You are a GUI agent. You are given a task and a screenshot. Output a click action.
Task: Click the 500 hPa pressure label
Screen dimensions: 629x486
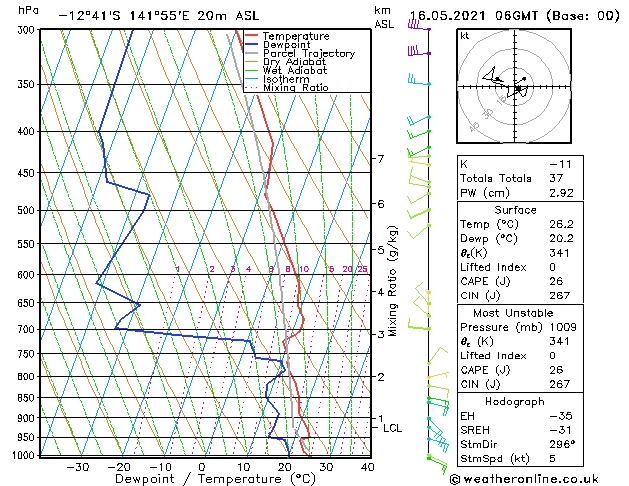(x=28, y=210)
